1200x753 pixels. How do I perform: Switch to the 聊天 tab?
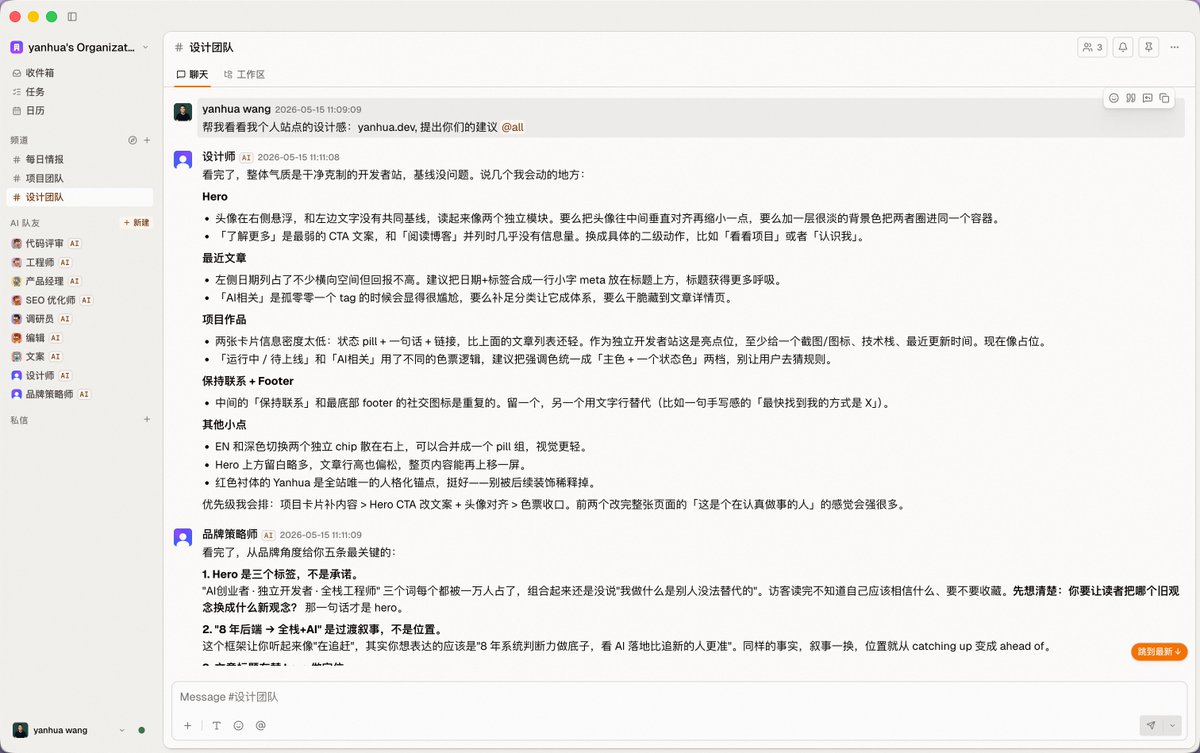pyautogui.click(x=192, y=75)
